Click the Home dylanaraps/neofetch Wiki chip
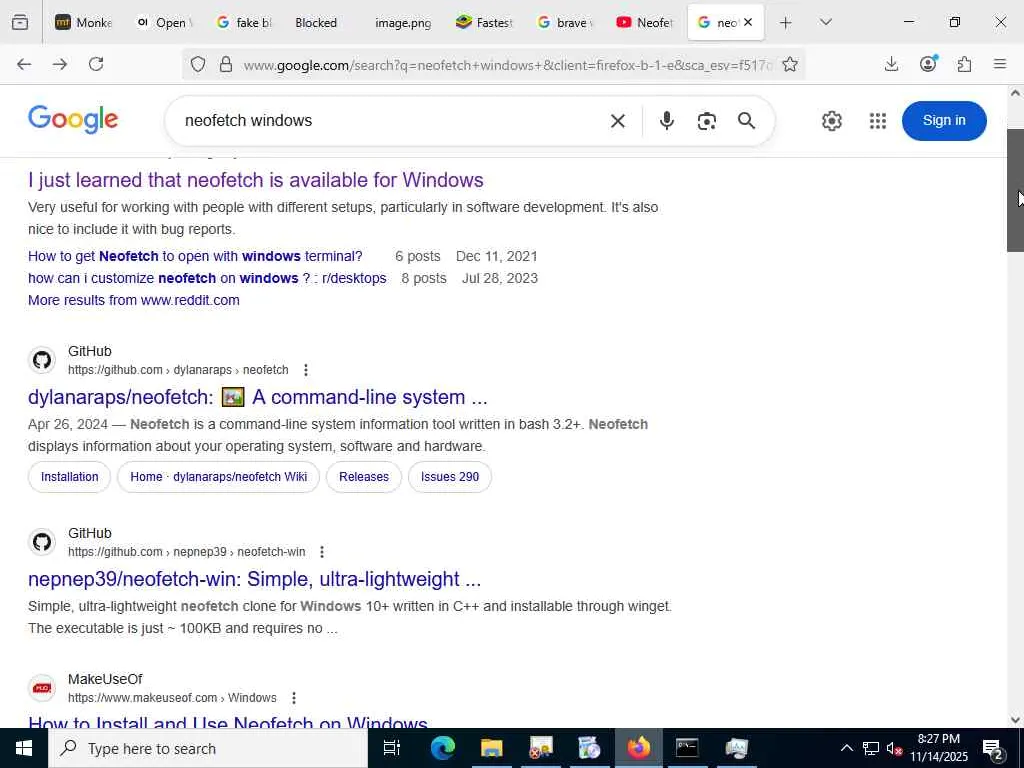This screenshot has height=768, width=1024. click(x=218, y=477)
